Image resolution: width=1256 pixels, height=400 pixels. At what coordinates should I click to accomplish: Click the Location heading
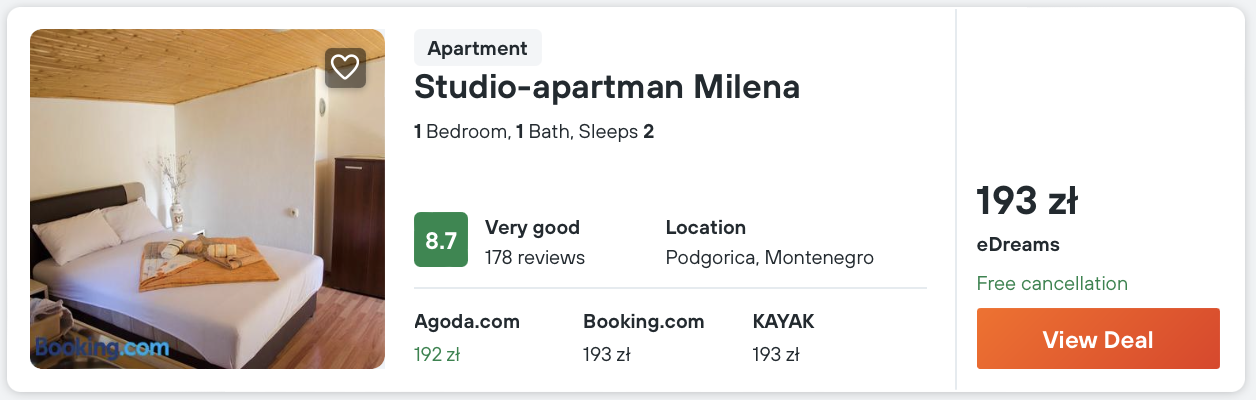(706, 227)
